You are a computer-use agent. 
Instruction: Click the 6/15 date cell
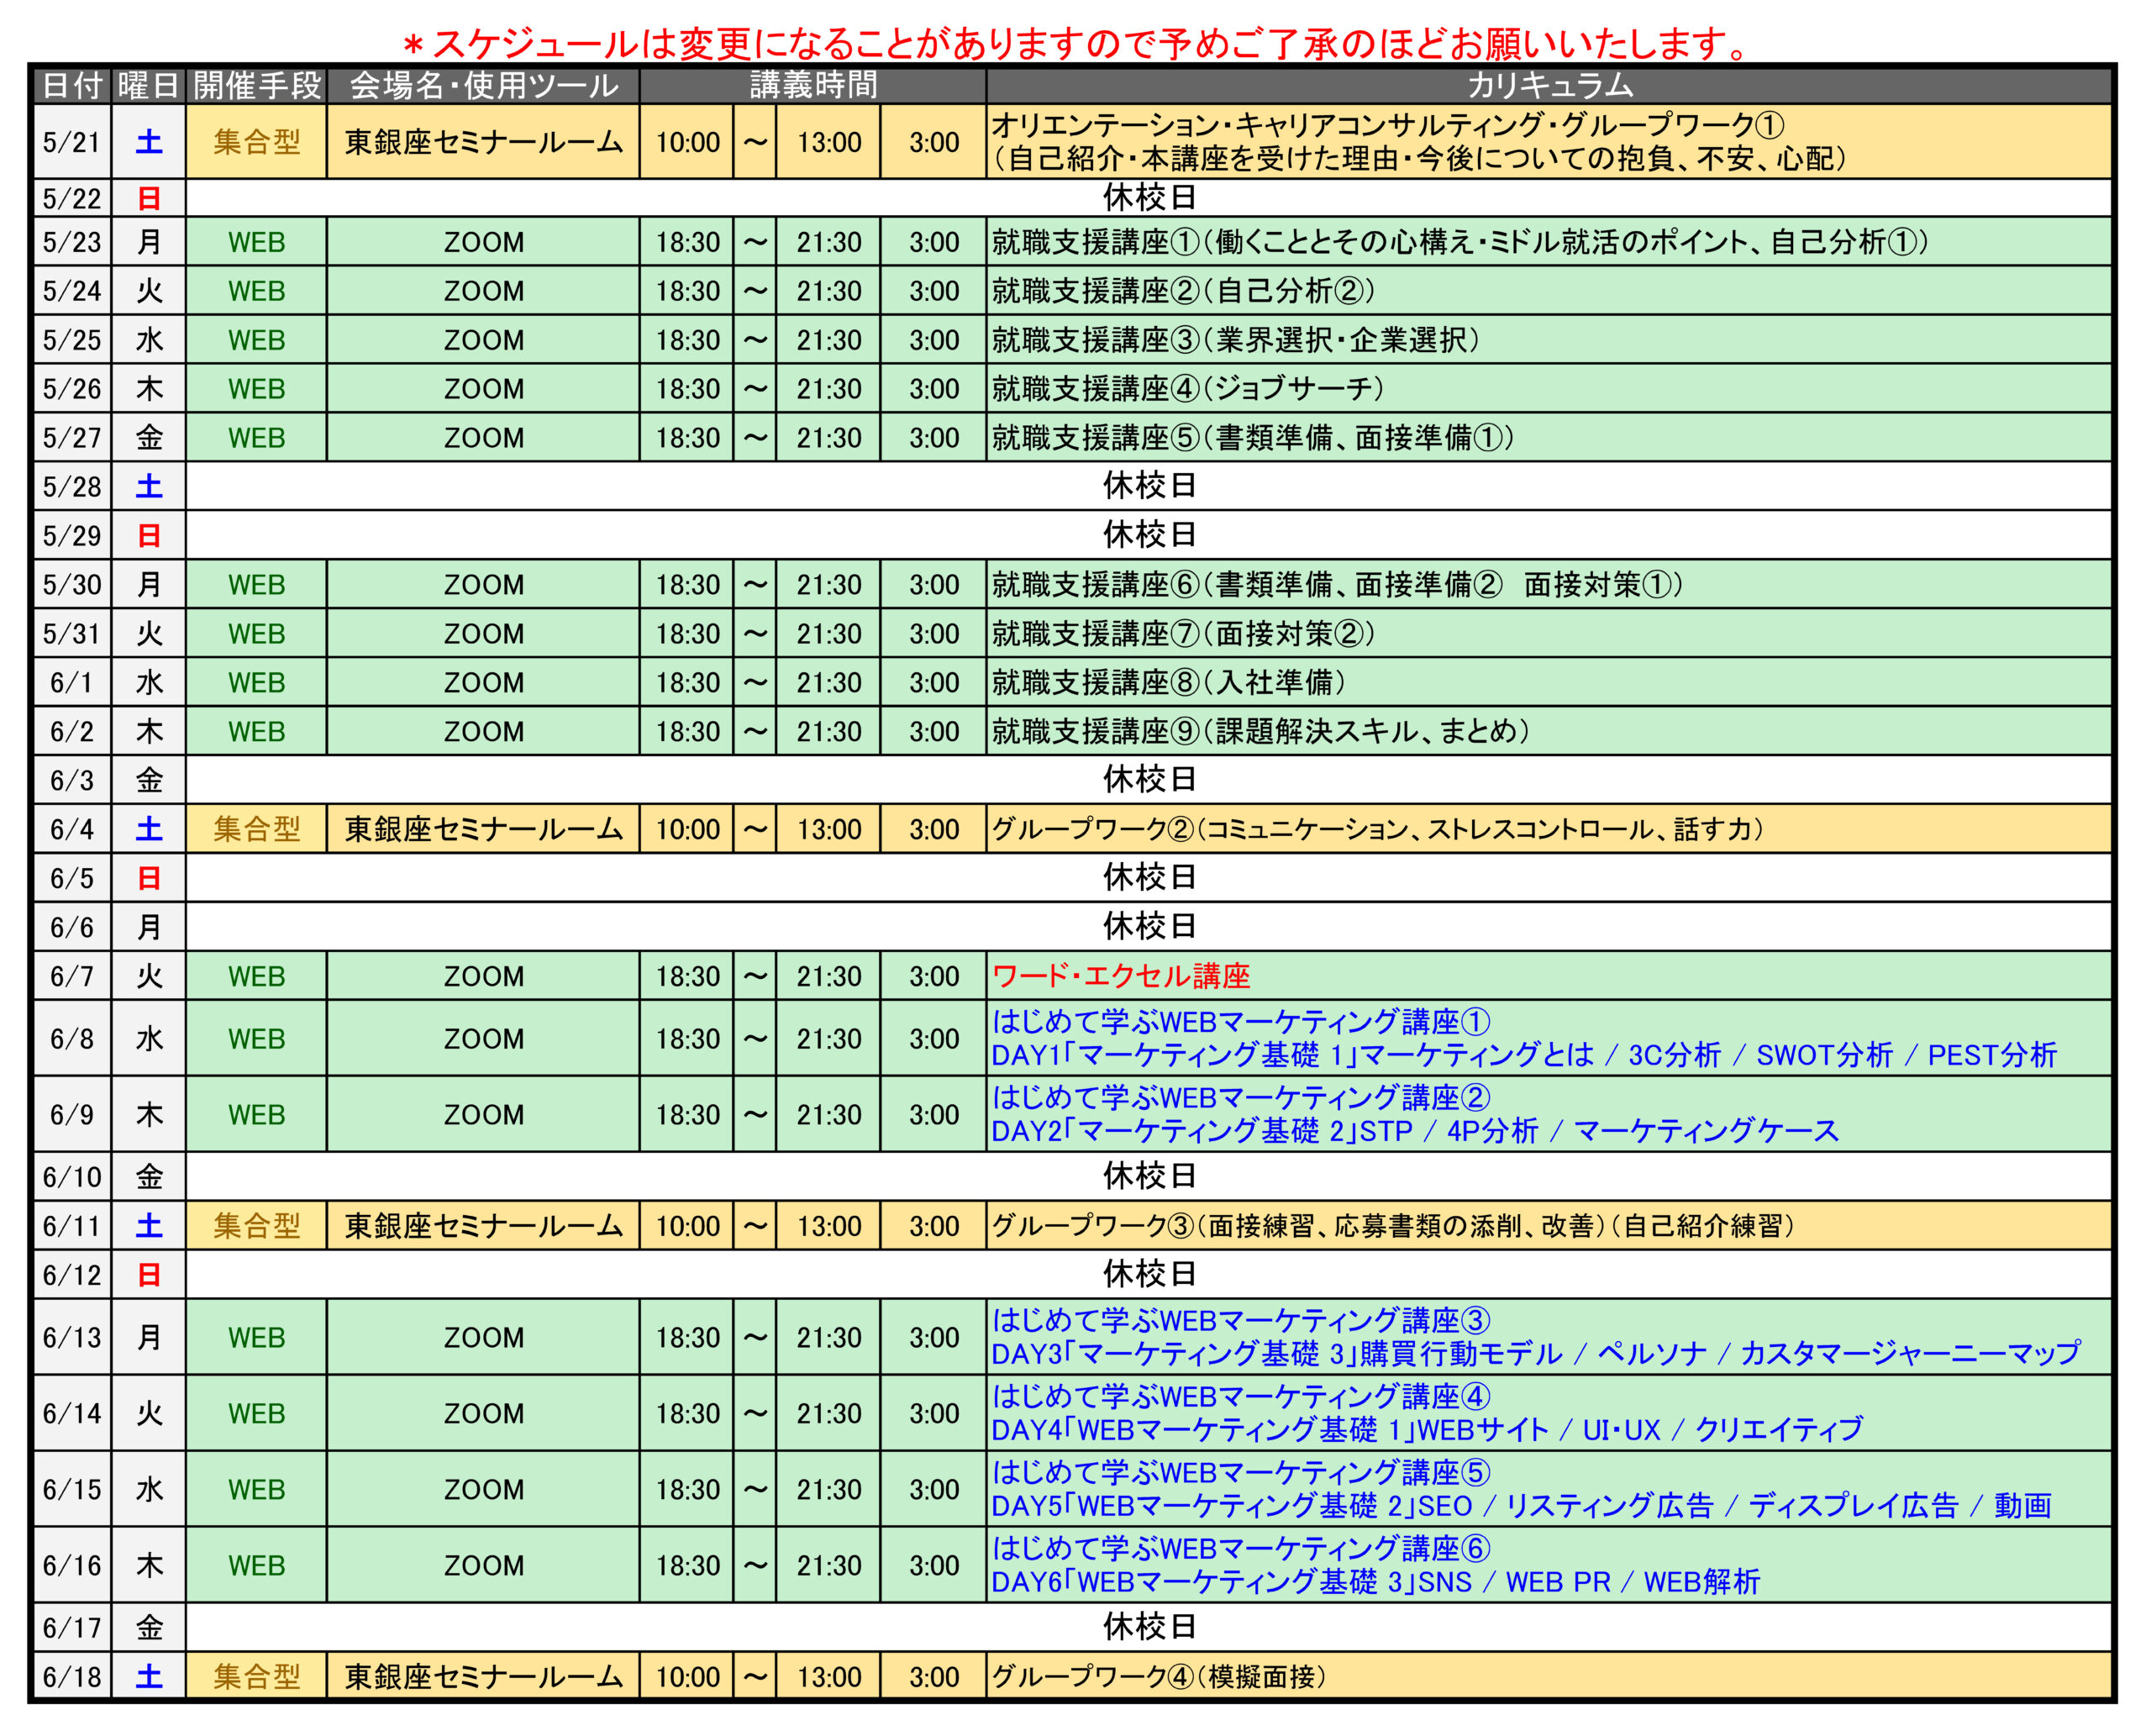(x=72, y=1489)
